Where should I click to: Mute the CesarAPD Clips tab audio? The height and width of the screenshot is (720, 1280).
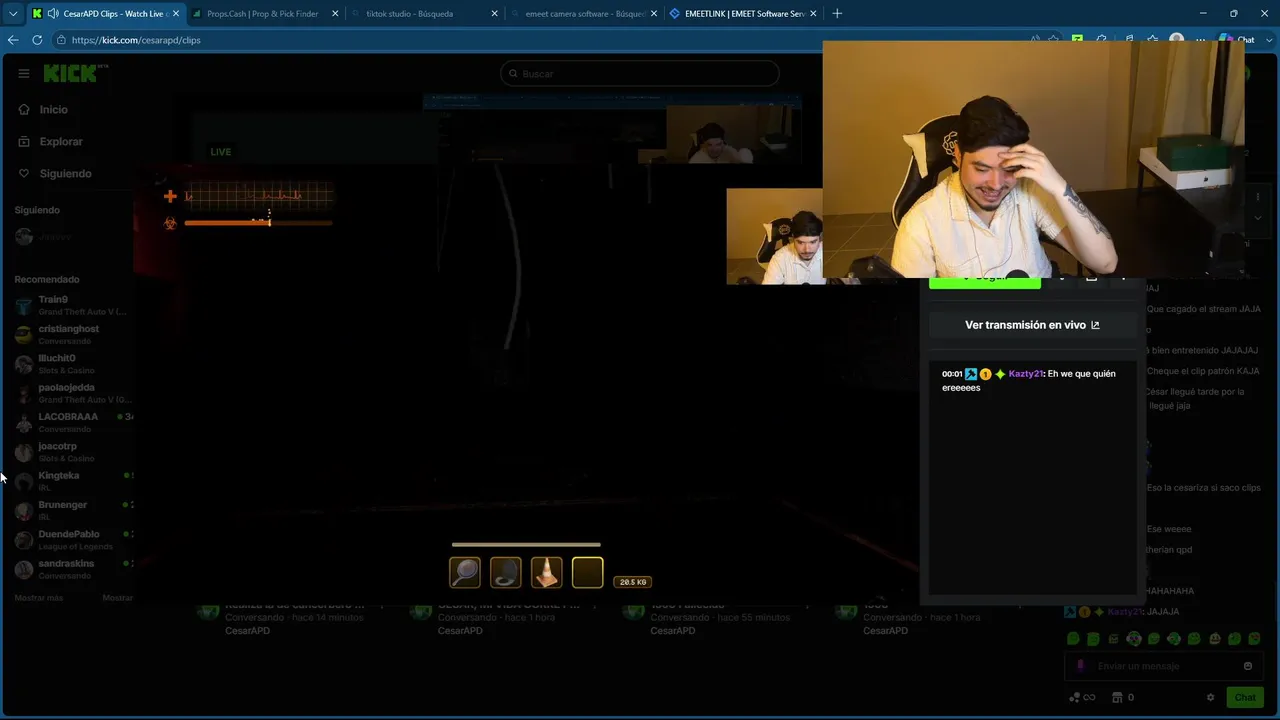pos(52,14)
